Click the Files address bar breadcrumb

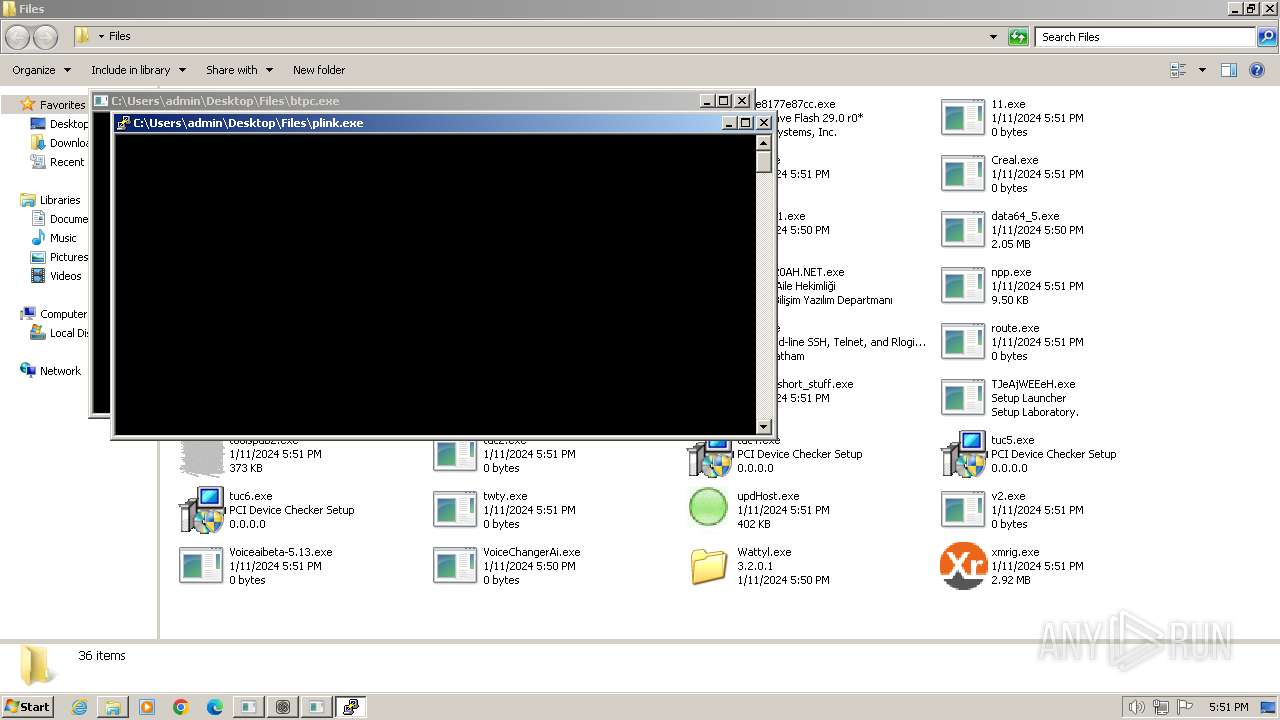120,36
